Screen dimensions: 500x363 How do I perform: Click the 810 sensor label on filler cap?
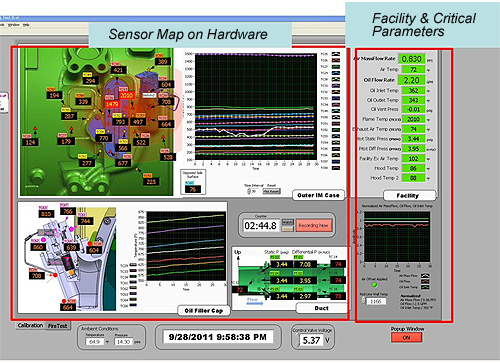pos(46,214)
